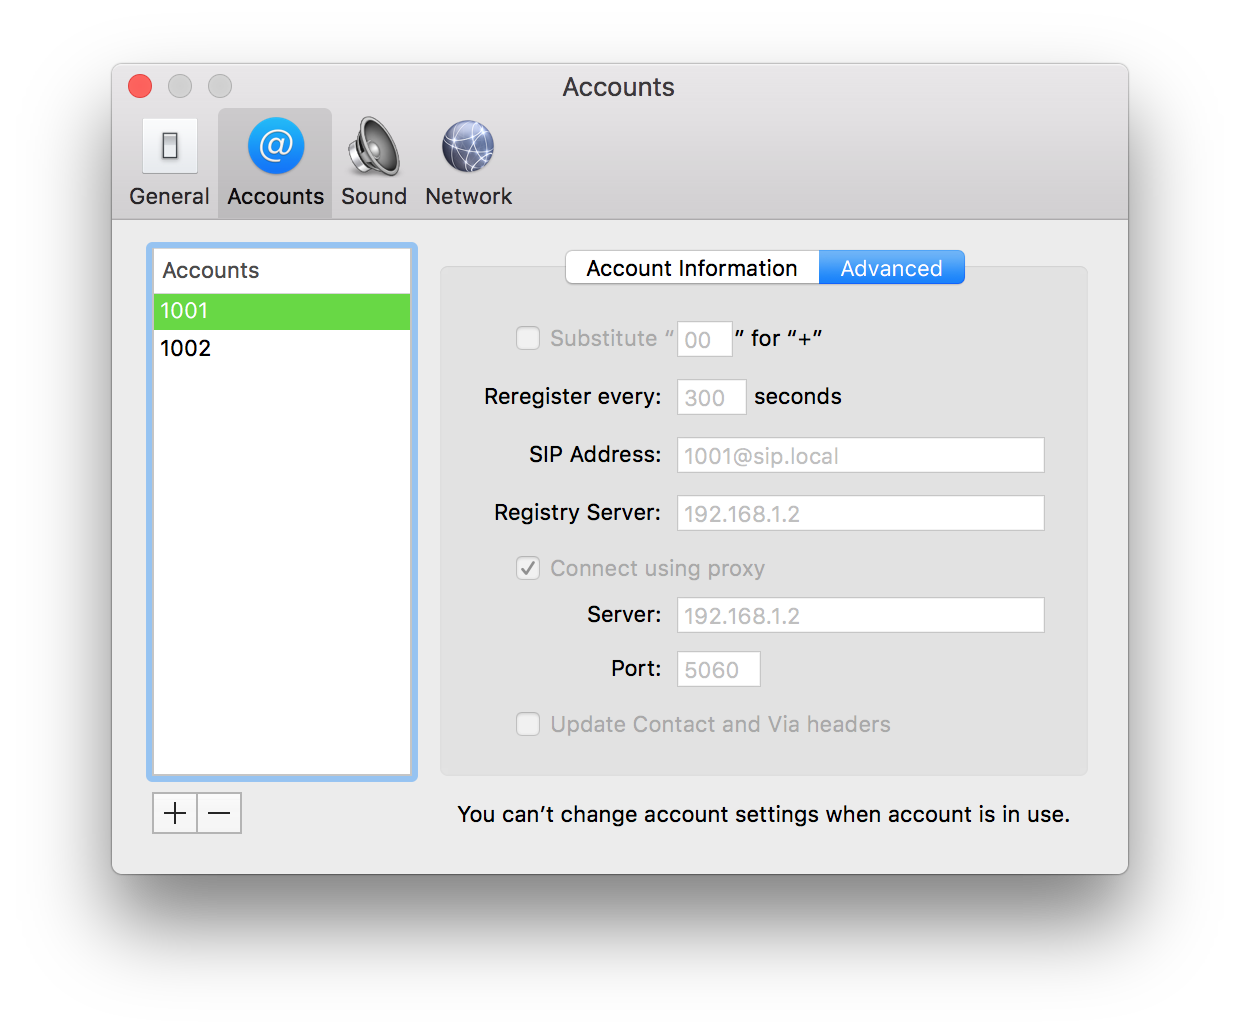Screen dimensions: 1240x1034
Task: Select account 1001 in the list
Action: (x=282, y=311)
